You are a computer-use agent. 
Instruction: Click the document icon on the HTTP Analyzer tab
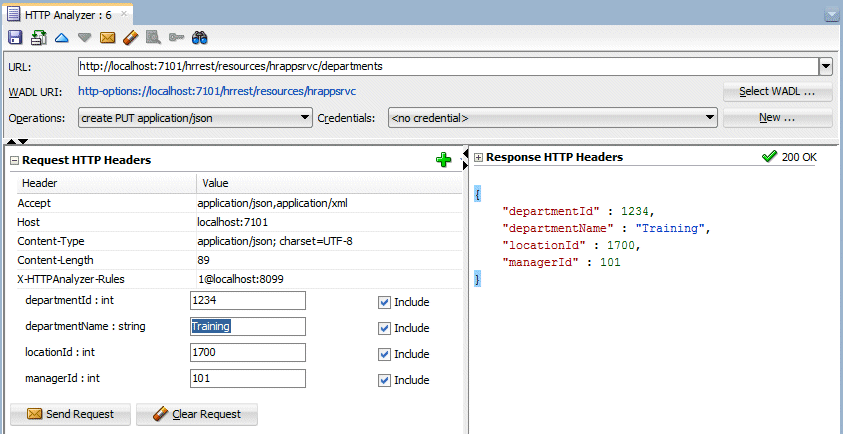pos(13,15)
